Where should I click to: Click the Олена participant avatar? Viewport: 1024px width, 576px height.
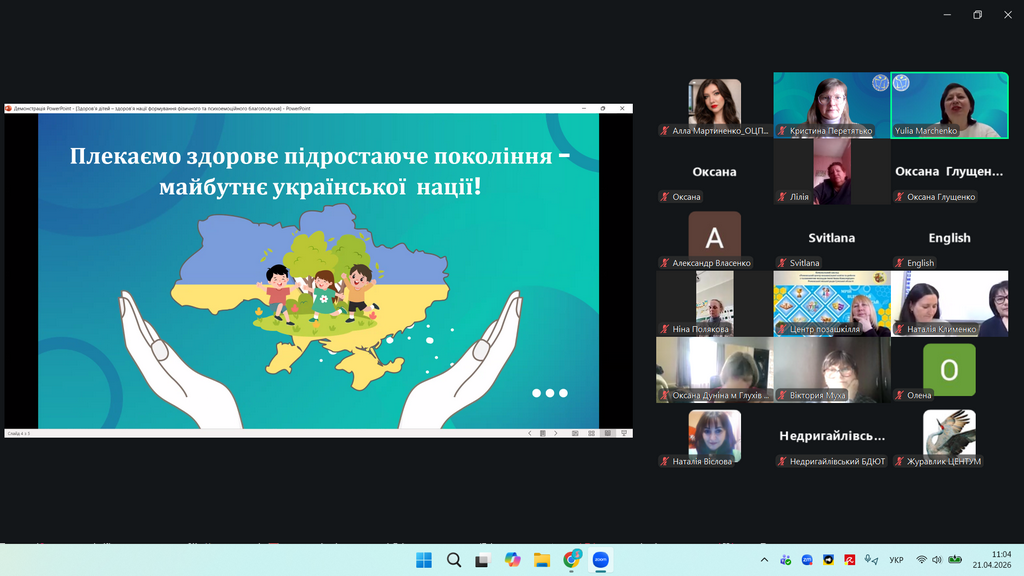click(949, 370)
